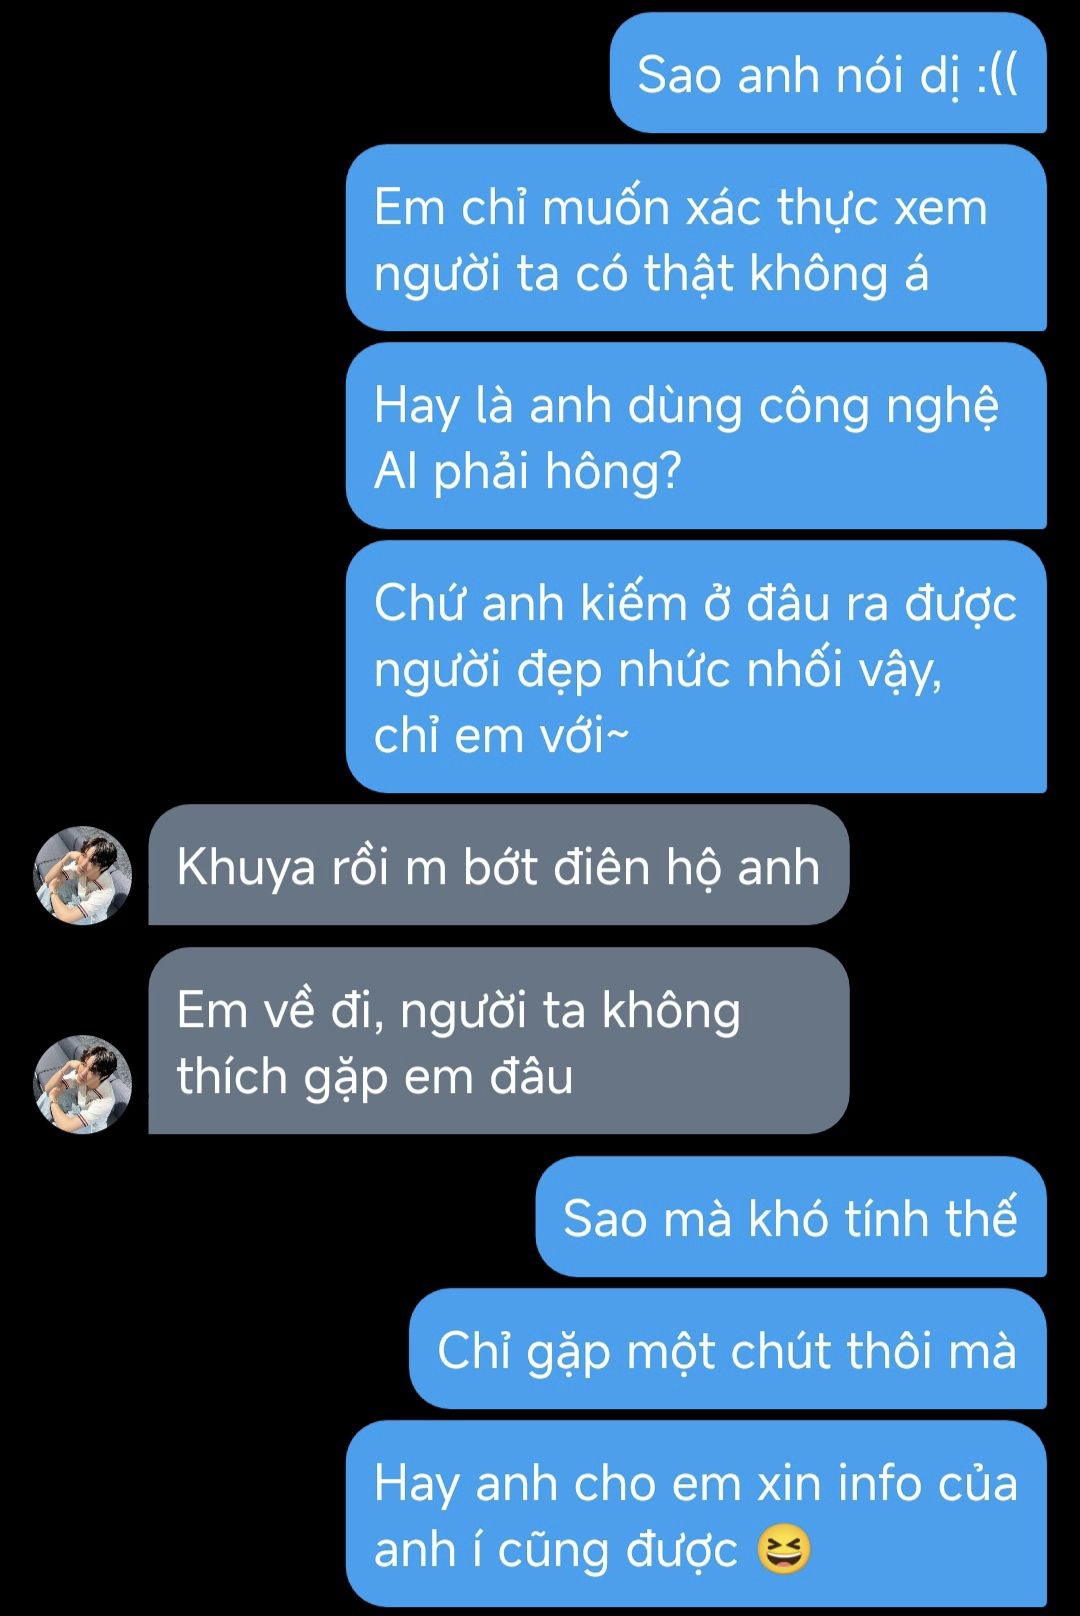Image resolution: width=1080 pixels, height=1616 pixels.
Task: Tap the avatar beside 'Khuya rồi m bớt điên' message
Action: pyautogui.click(x=83, y=875)
